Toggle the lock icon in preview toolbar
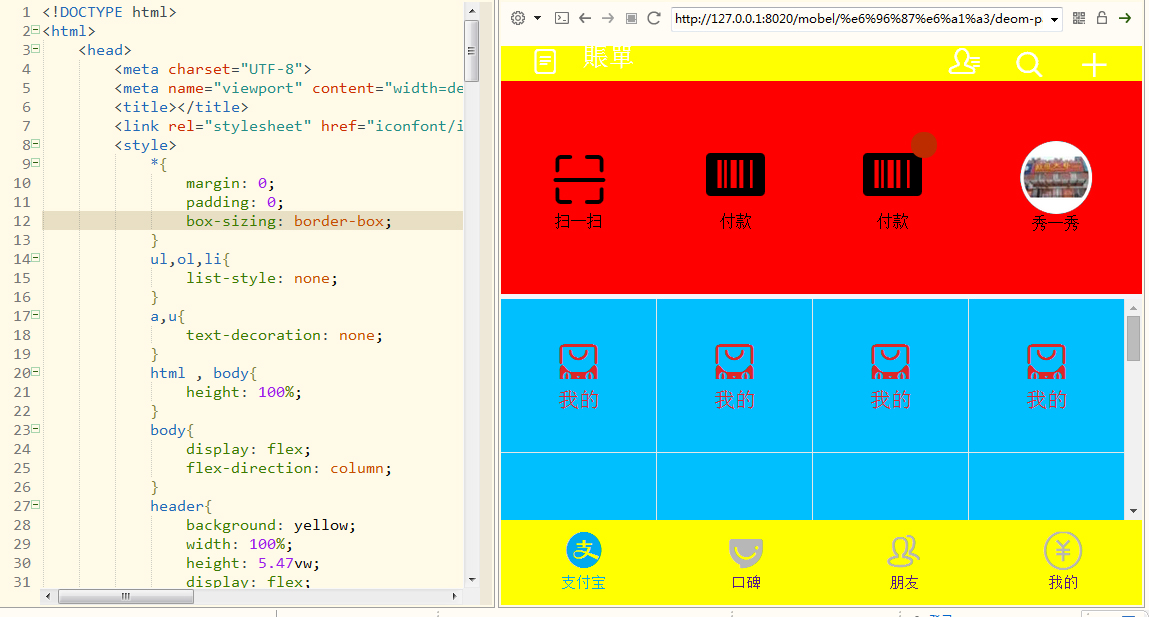The image size is (1149, 617). (x=1102, y=18)
